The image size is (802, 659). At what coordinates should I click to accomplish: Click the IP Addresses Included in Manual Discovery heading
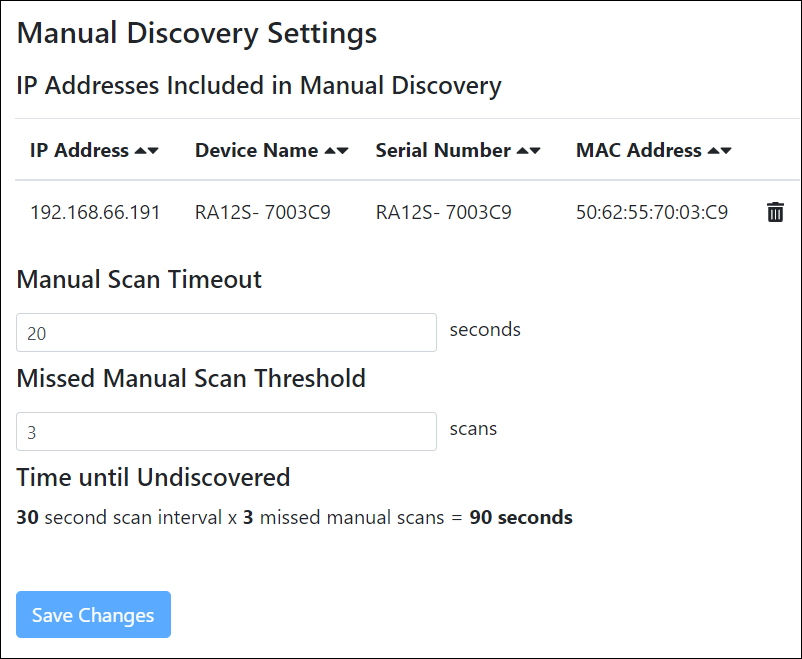[x=258, y=86]
